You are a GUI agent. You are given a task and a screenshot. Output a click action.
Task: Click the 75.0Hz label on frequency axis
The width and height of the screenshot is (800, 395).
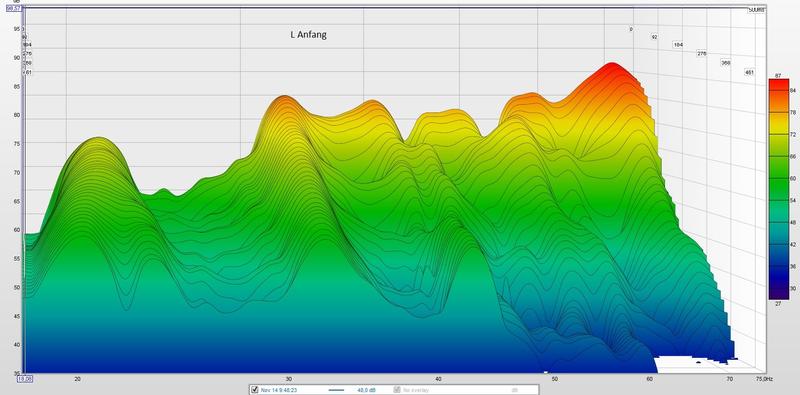(x=764, y=379)
